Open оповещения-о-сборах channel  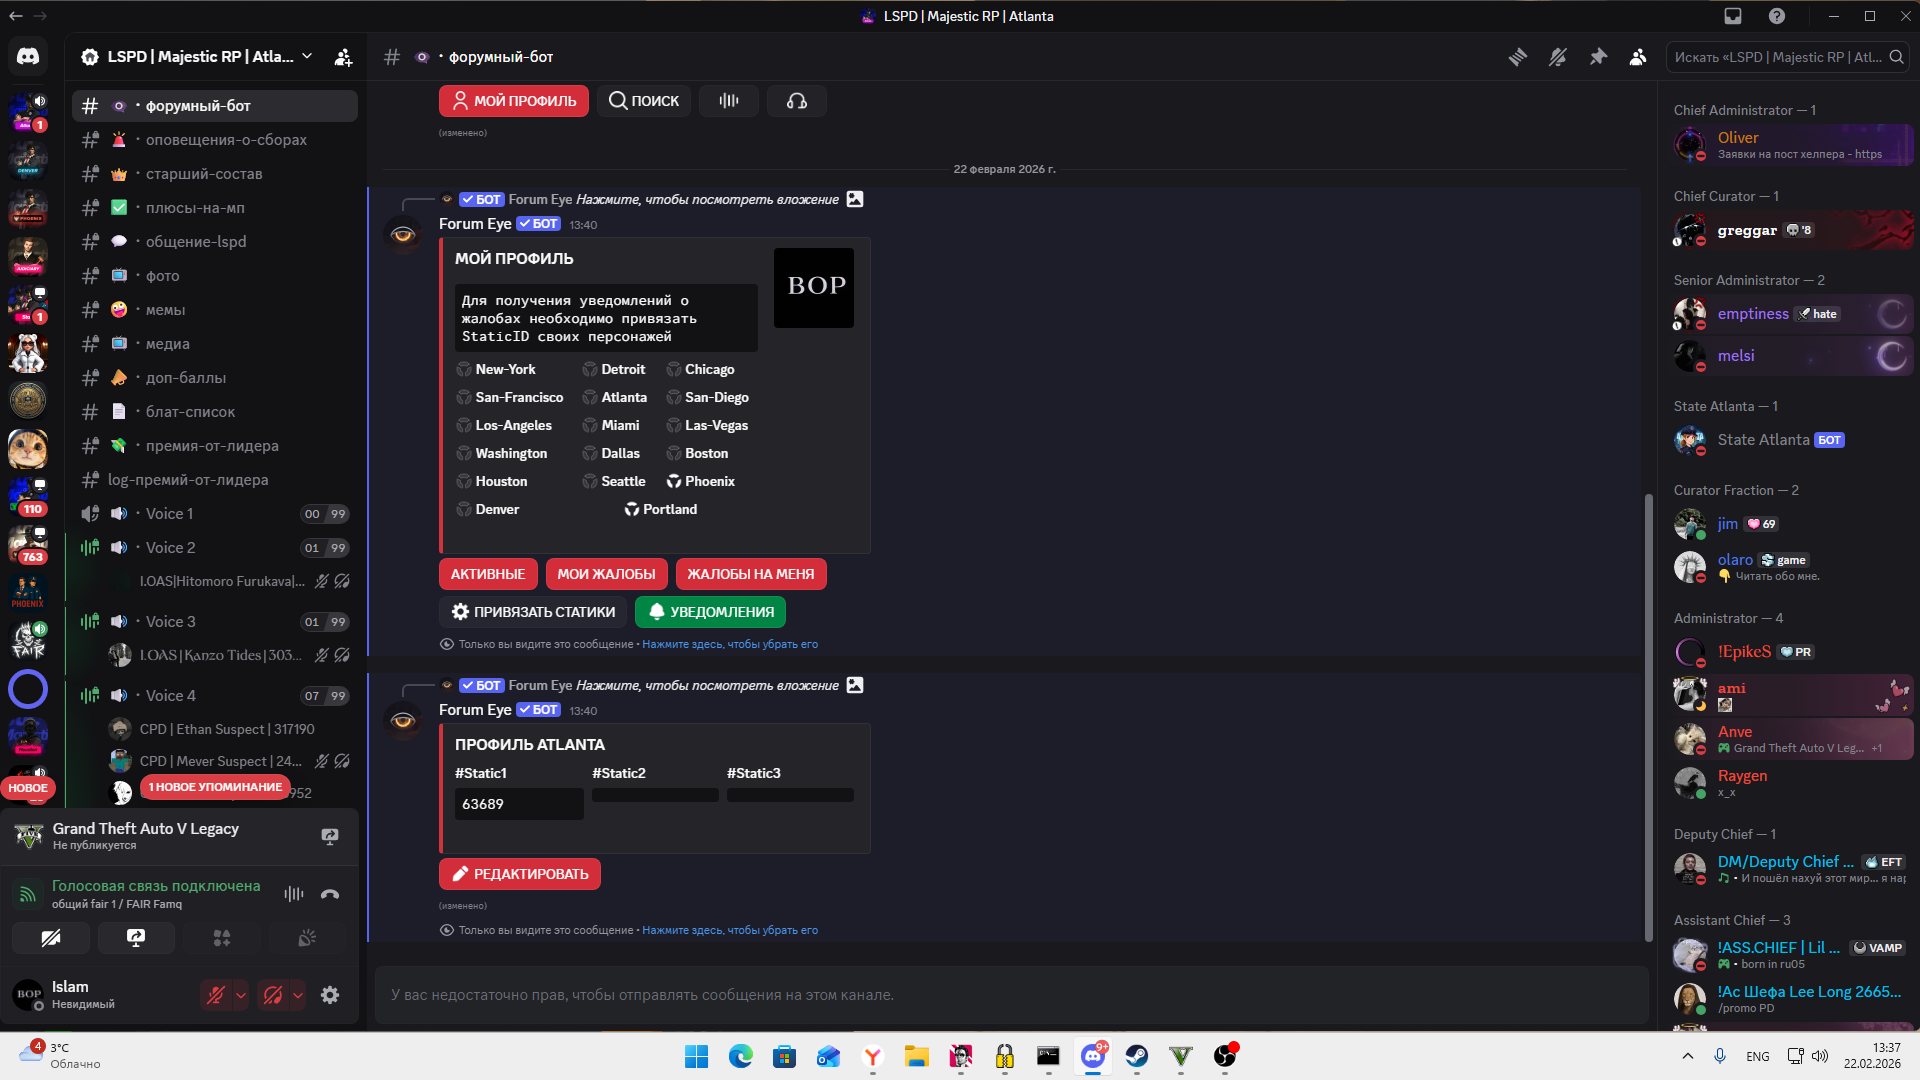click(226, 140)
